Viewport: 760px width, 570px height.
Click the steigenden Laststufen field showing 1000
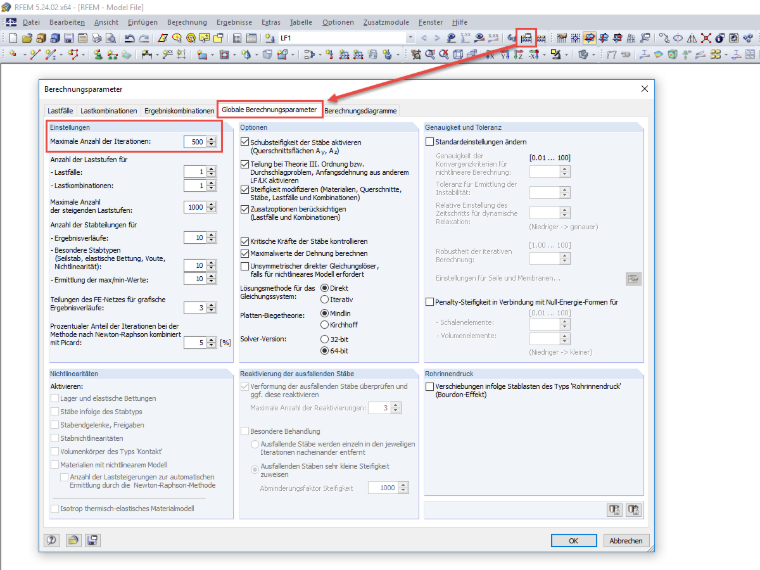[x=195, y=207]
